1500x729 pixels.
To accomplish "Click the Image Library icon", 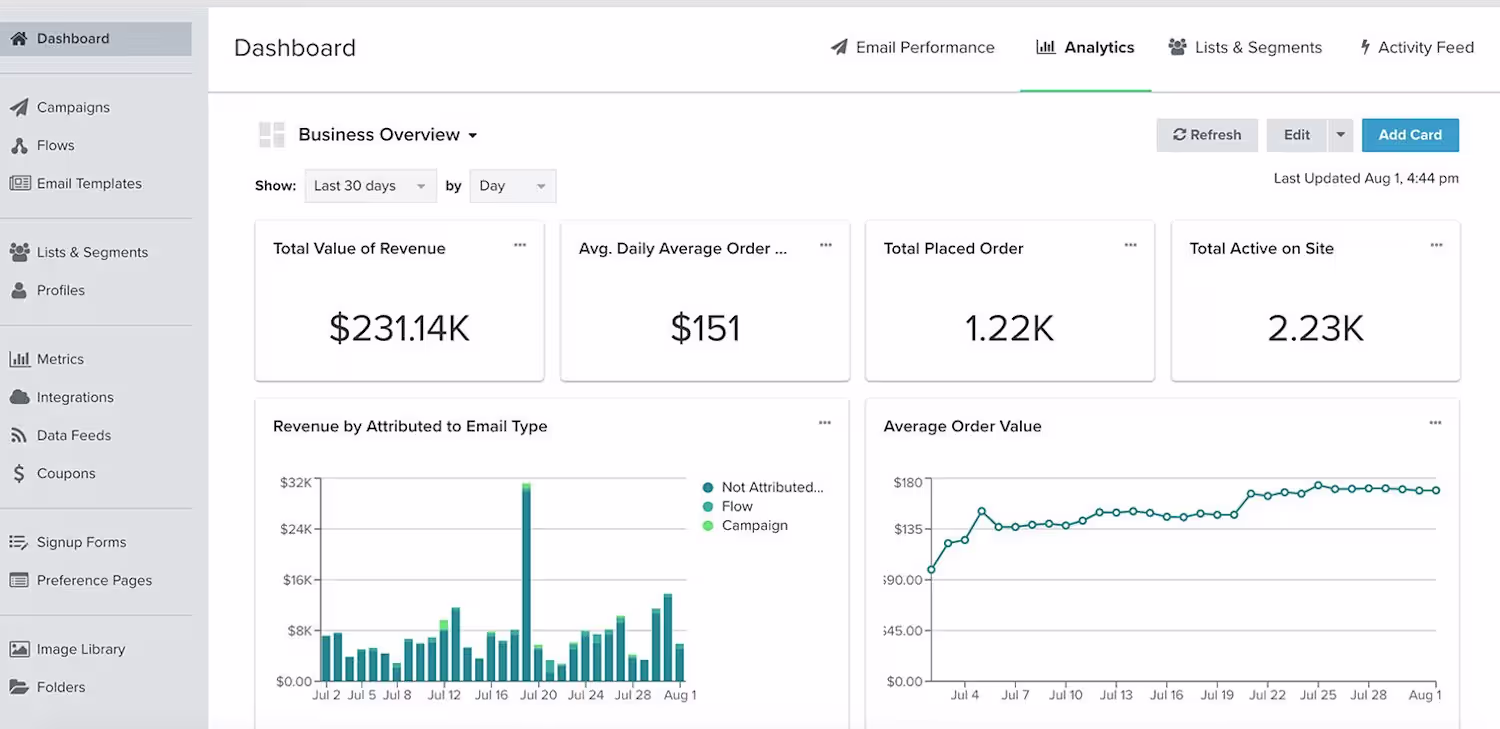I will coord(19,649).
